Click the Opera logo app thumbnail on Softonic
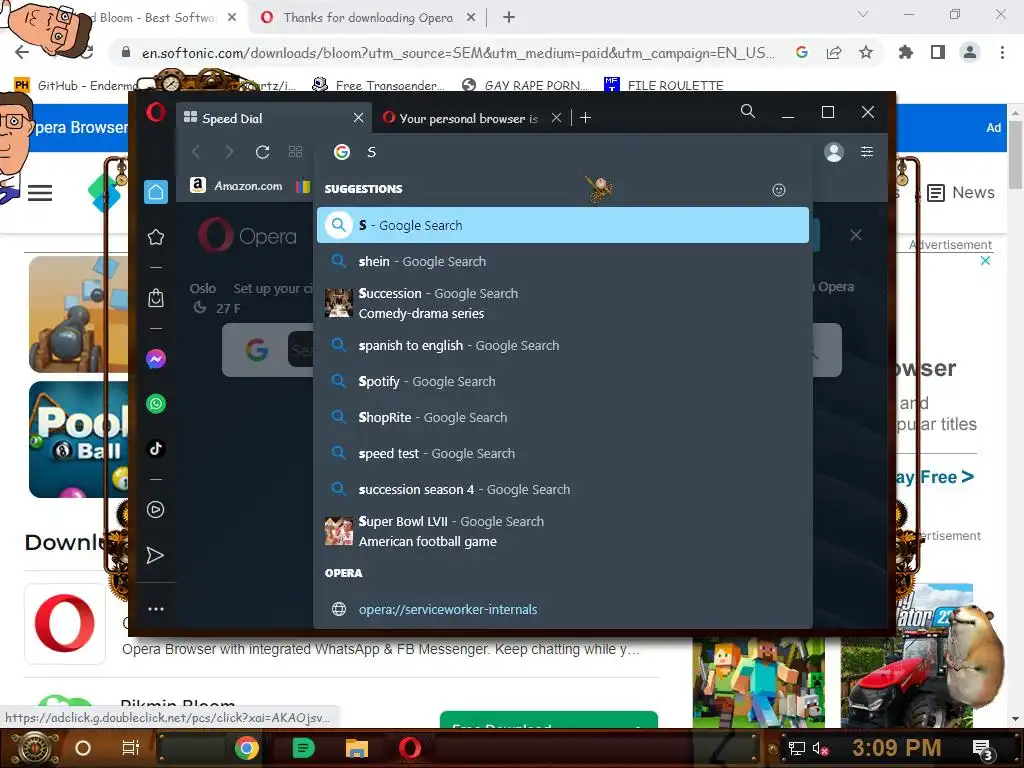 tap(65, 623)
